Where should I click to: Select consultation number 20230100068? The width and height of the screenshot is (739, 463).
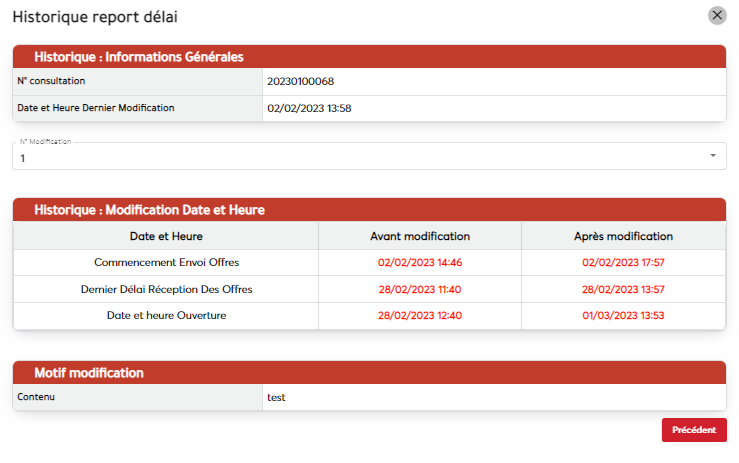300,81
